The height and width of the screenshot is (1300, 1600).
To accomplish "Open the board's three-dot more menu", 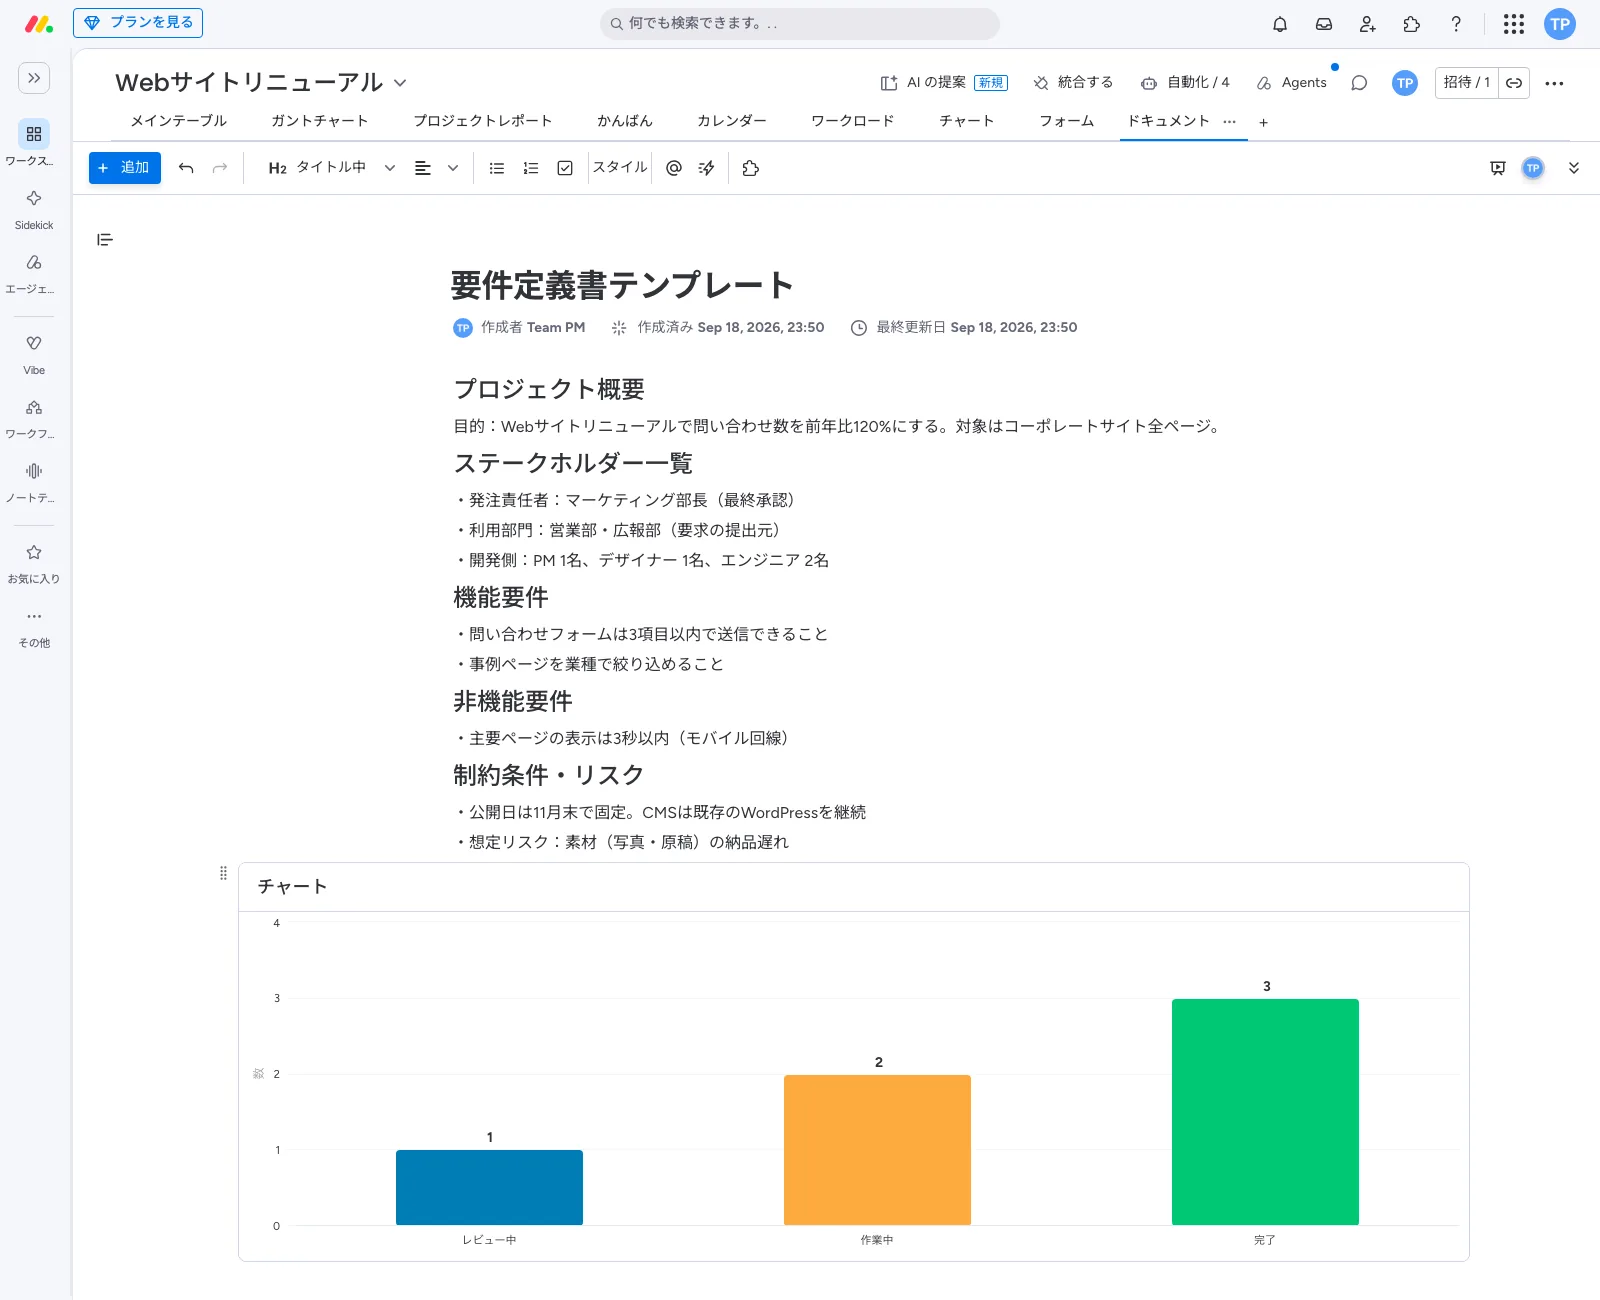I will point(1554,83).
